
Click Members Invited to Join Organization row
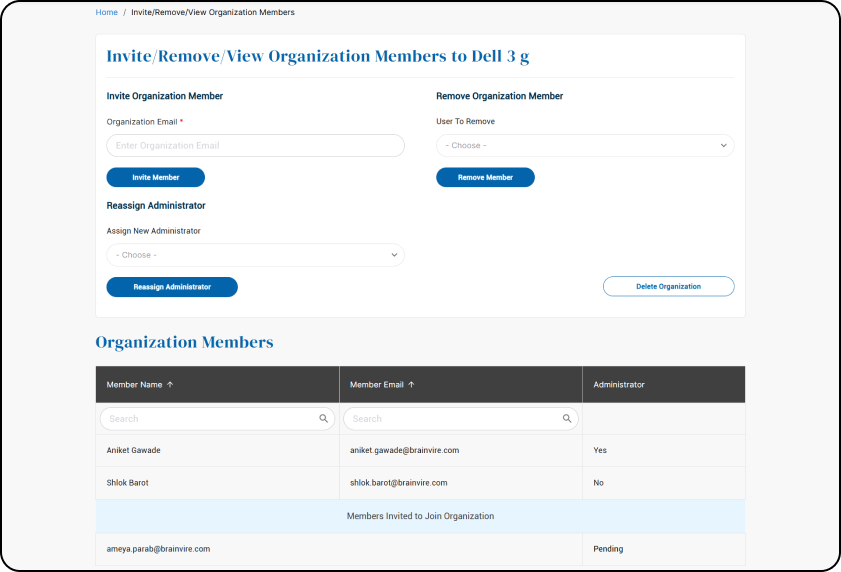click(x=420, y=516)
